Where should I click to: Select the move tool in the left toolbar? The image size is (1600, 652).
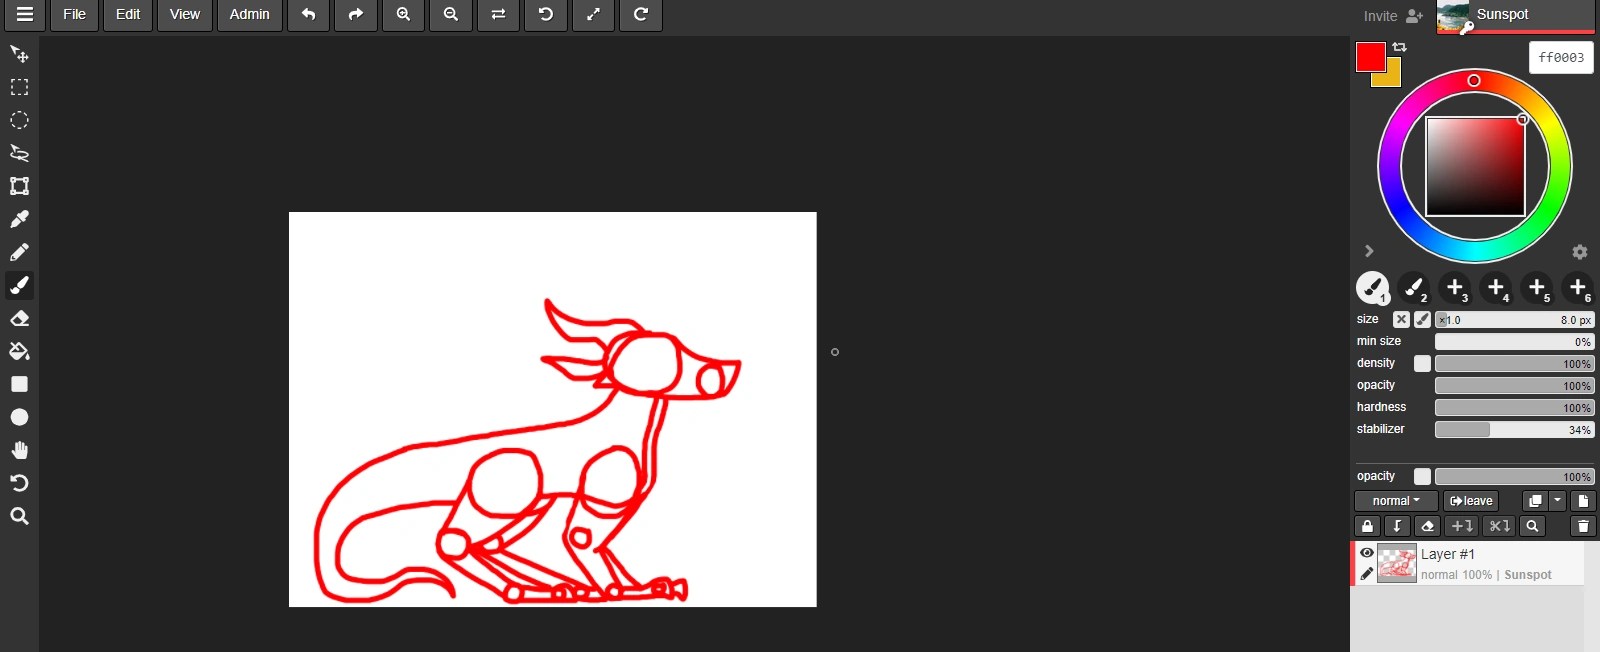[x=19, y=54]
